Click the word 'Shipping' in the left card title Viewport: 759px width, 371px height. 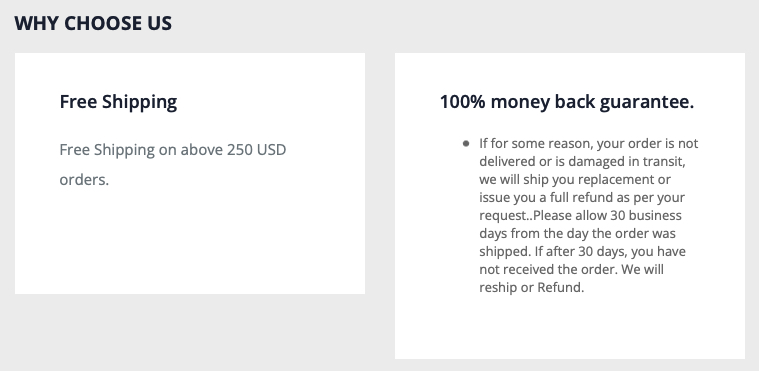pyautogui.click(x=139, y=102)
